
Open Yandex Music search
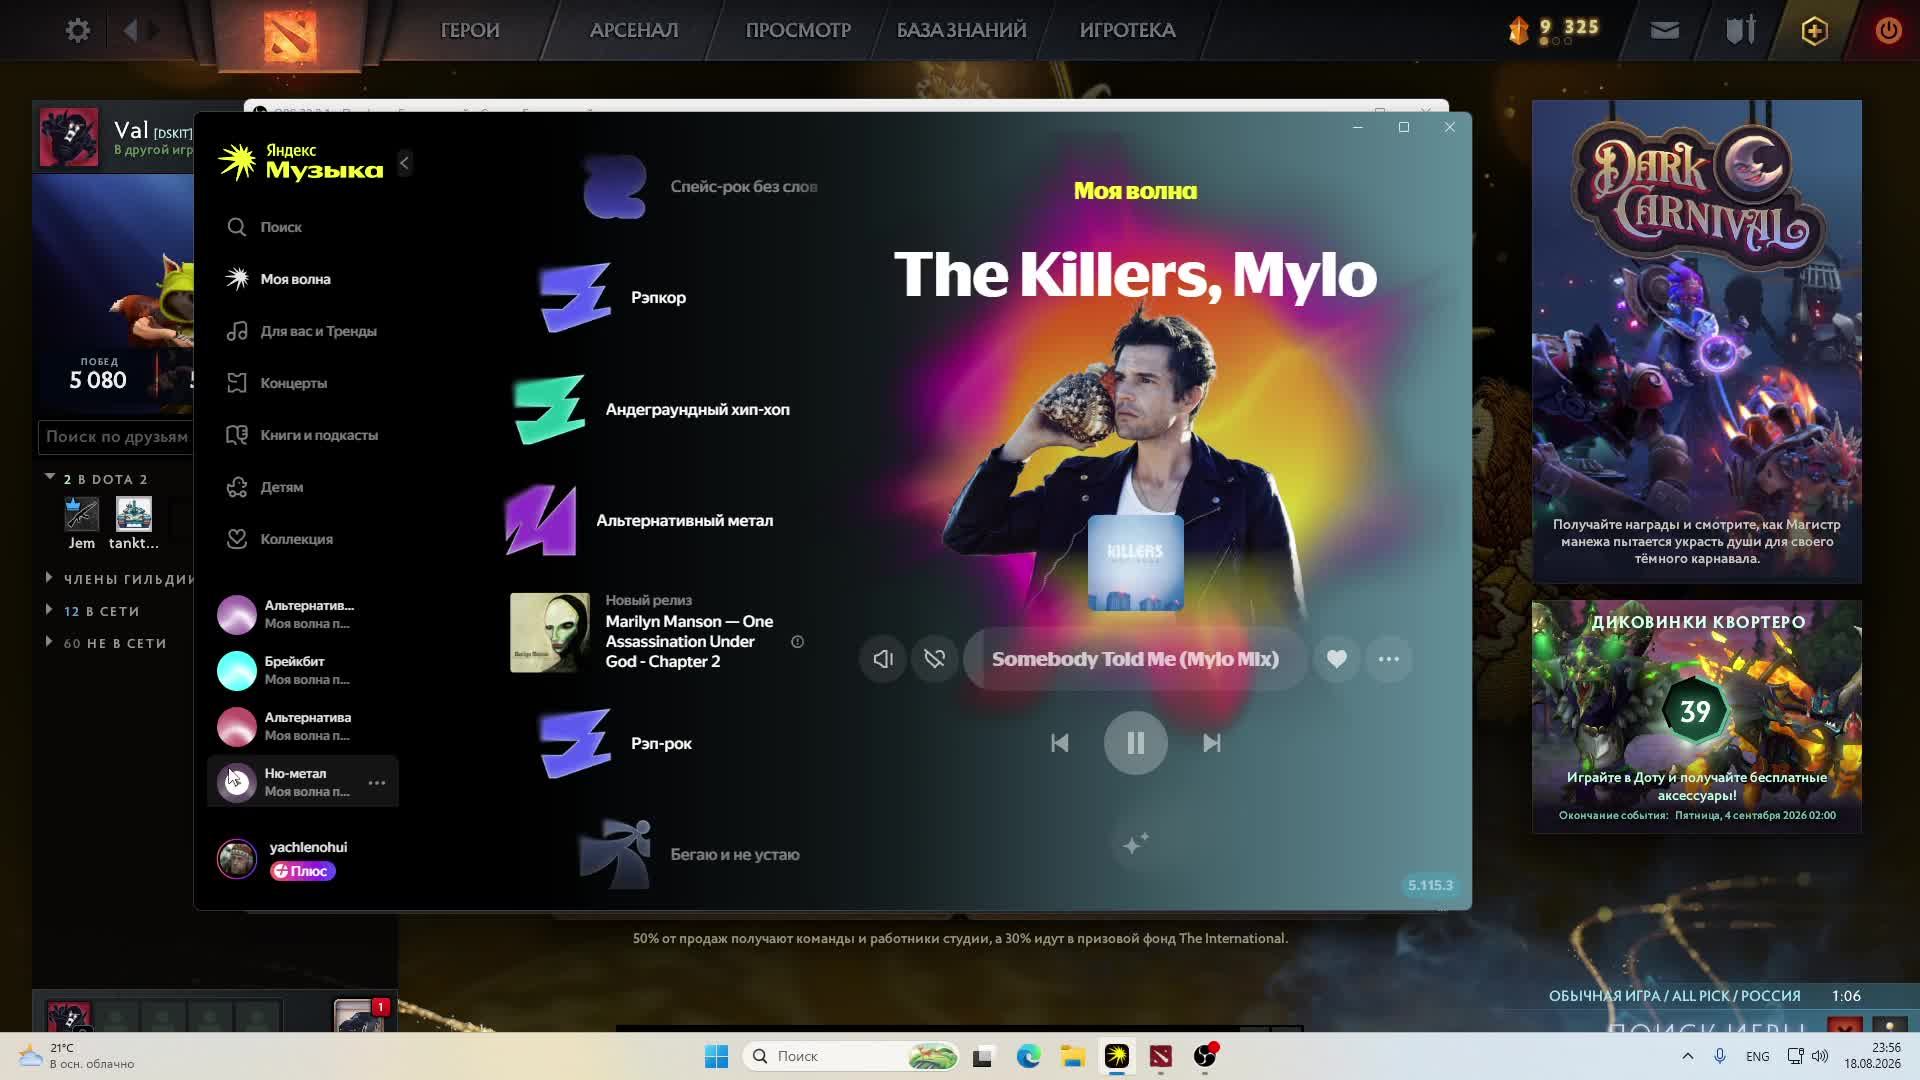(x=265, y=227)
